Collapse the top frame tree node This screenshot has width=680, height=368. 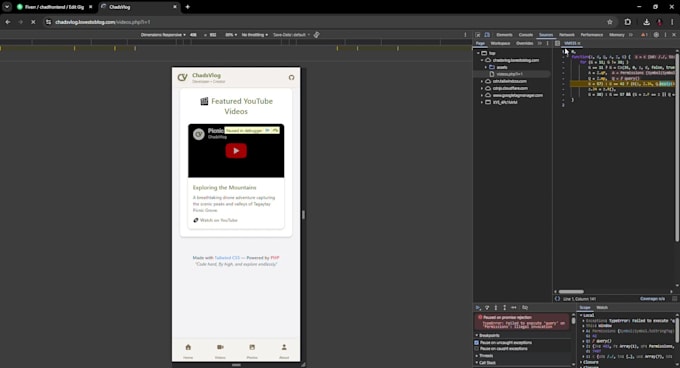click(478, 53)
